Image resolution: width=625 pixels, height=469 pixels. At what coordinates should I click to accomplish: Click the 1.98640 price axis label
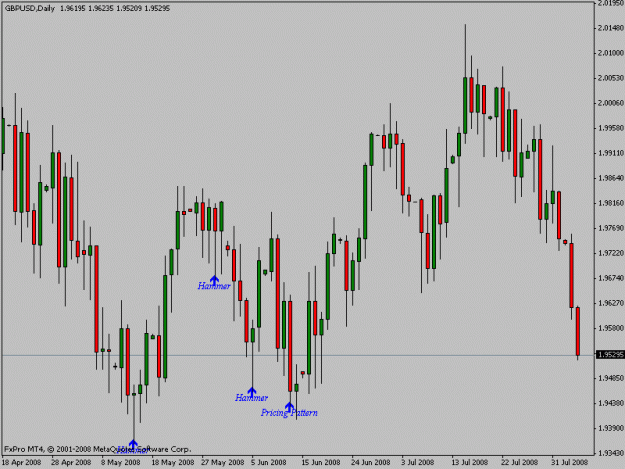610,178
